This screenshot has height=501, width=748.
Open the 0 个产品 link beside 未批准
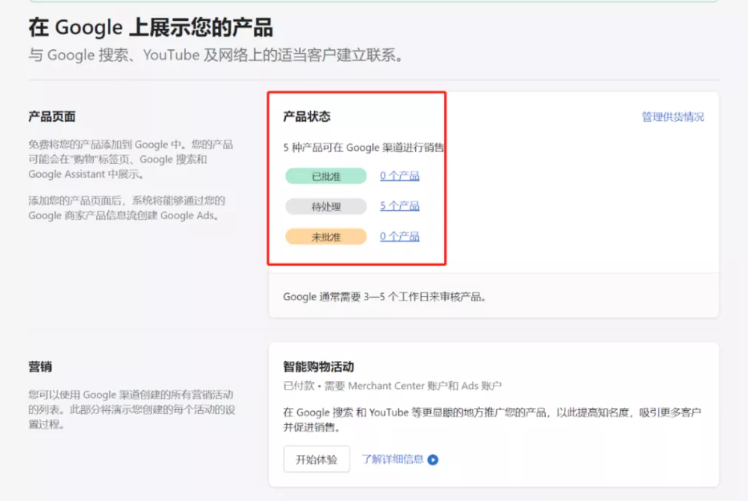pos(400,237)
